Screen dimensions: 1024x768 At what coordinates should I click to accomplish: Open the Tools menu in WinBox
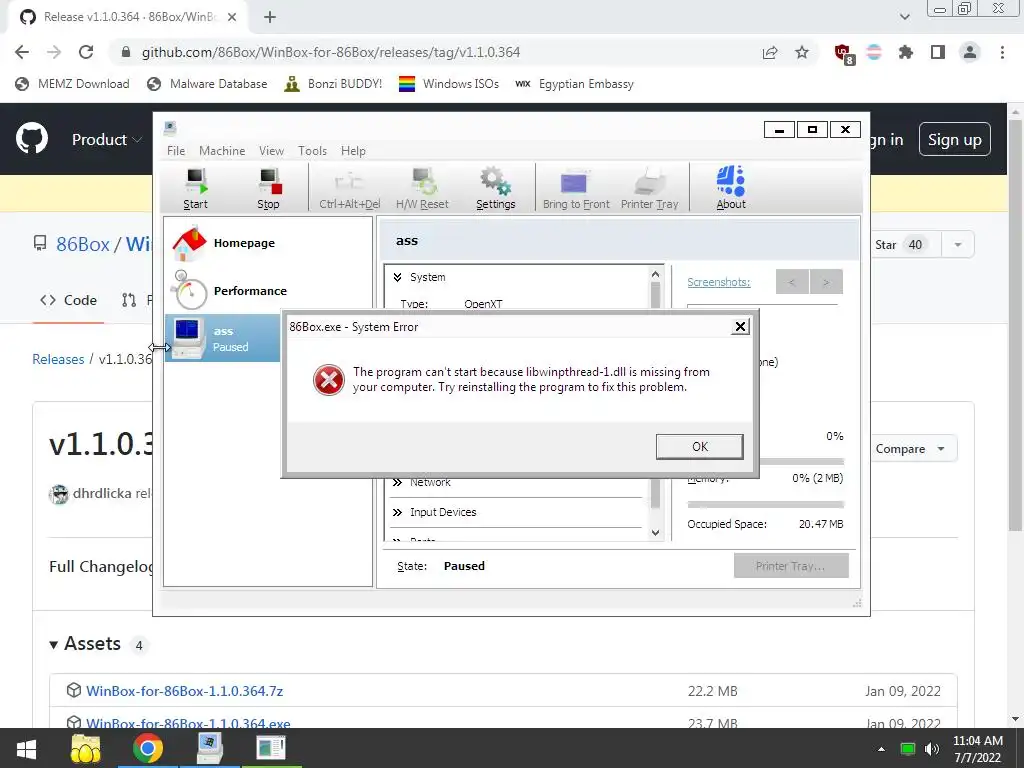[312, 151]
